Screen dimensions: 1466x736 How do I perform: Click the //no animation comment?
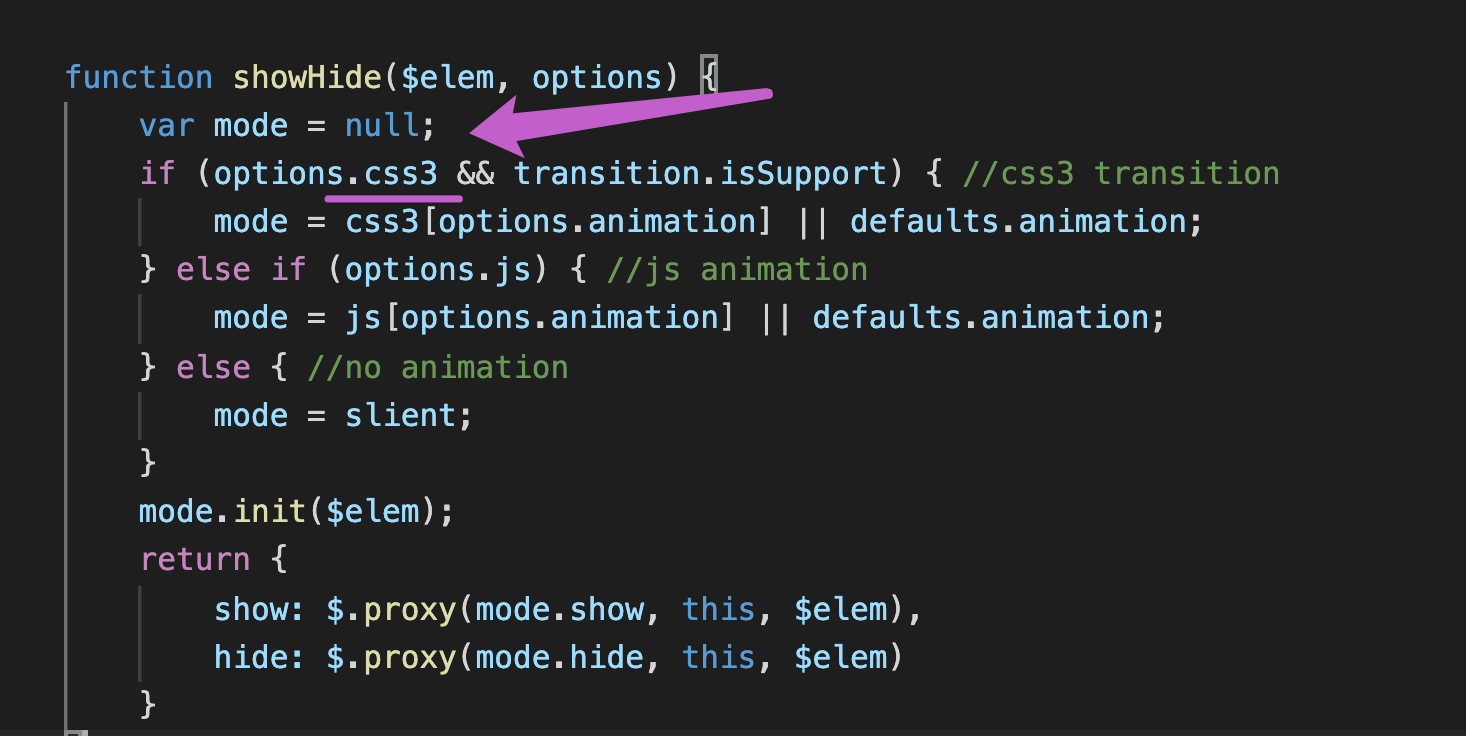pyautogui.click(x=438, y=367)
